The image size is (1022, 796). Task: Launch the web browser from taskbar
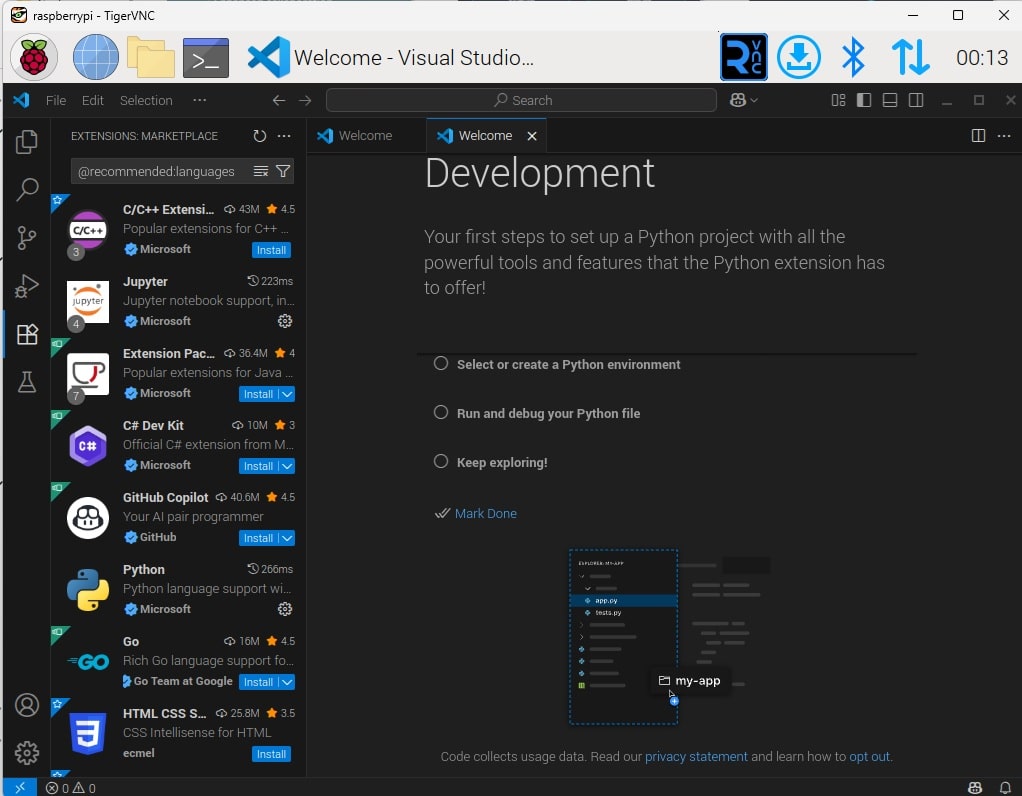point(95,57)
